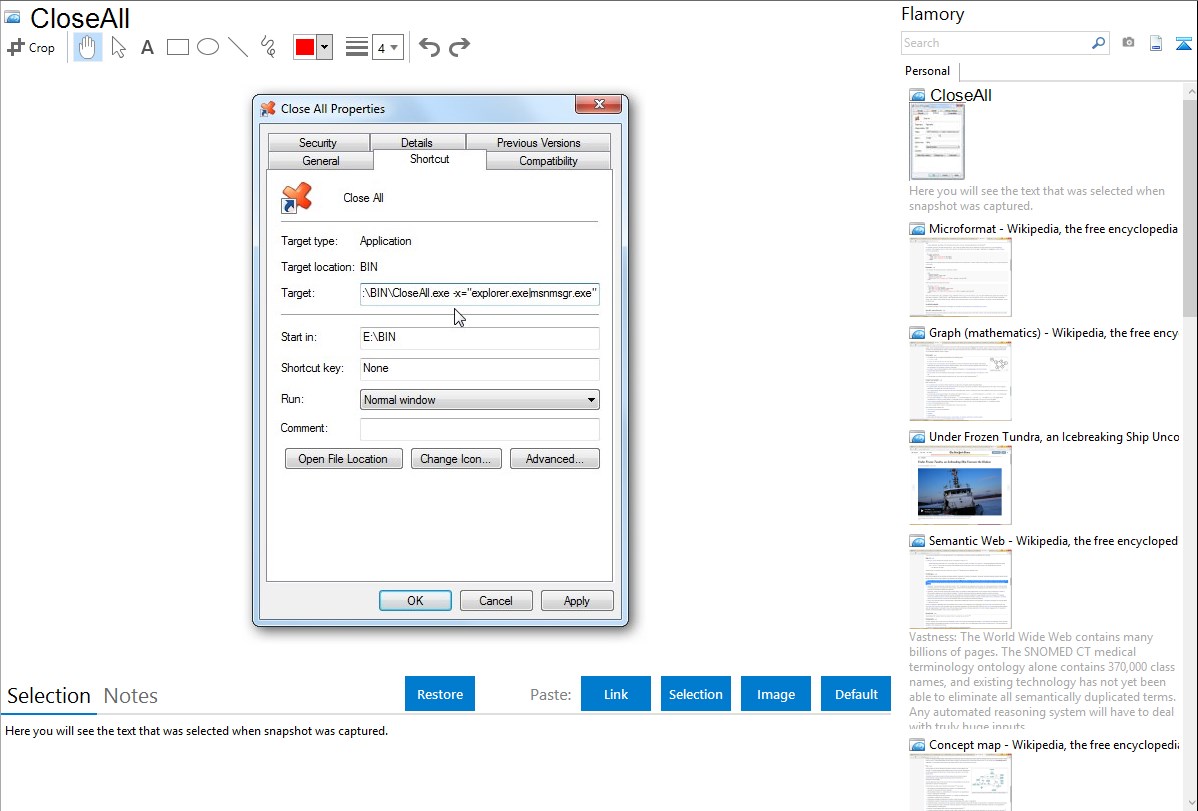Screen dimensions: 1198x811
Task: Click Cancel in Close All Properties
Action: (x=497, y=601)
